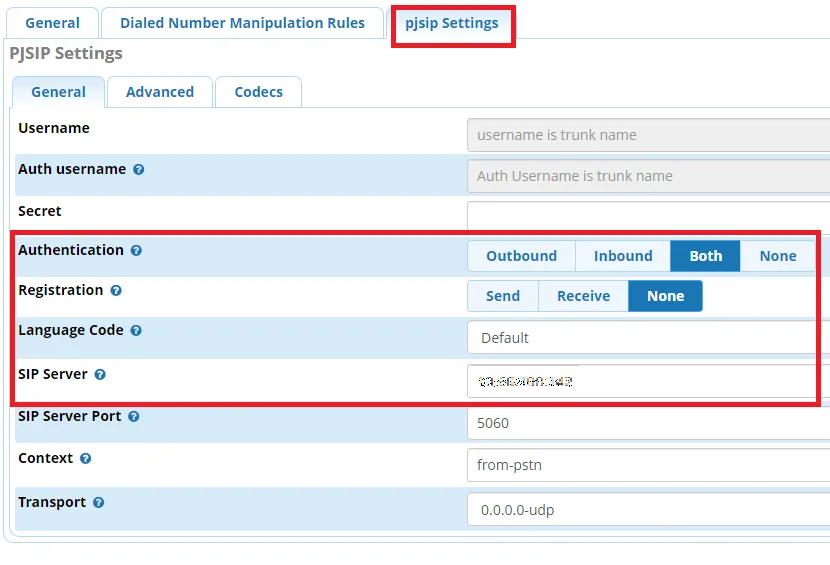Image resolution: width=830 pixels, height=565 pixels.
Task: Open help icon for Auth username
Action: pyautogui.click(x=139, y=169)
